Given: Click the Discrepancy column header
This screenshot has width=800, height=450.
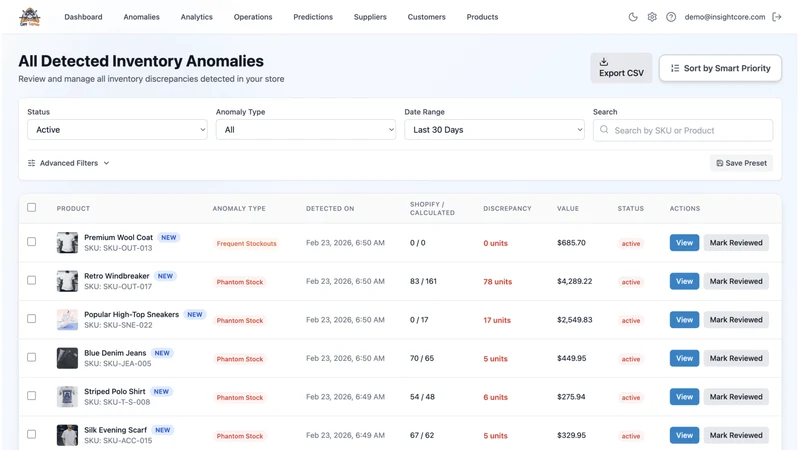Looking at the screenshot, I should [507, 208].
